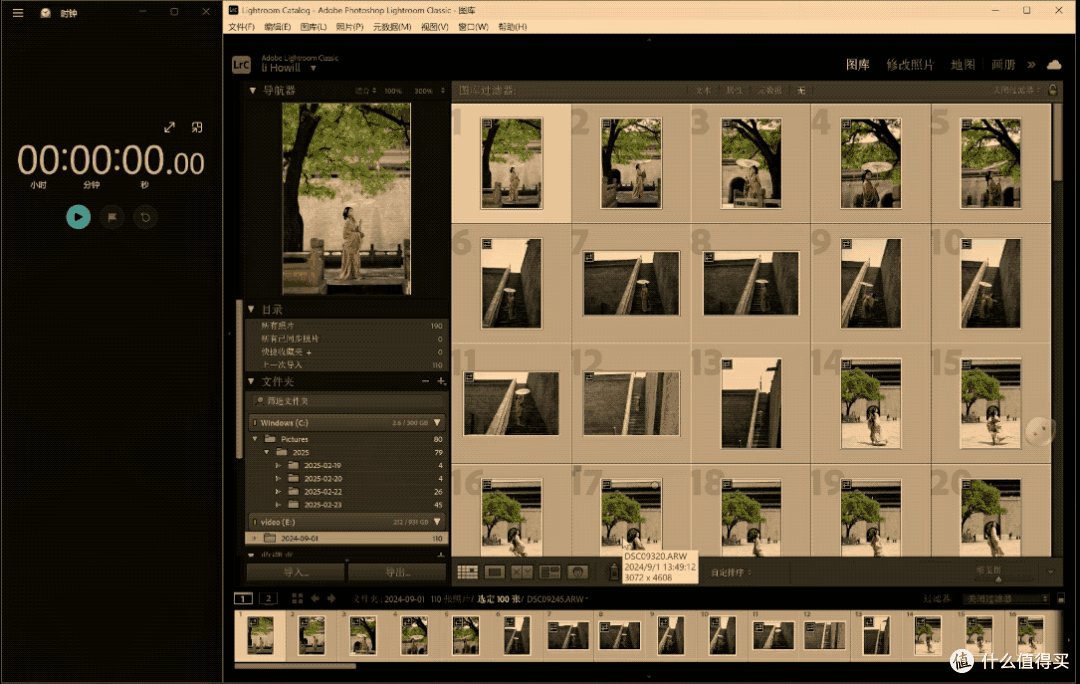Toggle the filmstrip filter switch
Screen dimensions: 1080x684
(x=1061, y=599)
